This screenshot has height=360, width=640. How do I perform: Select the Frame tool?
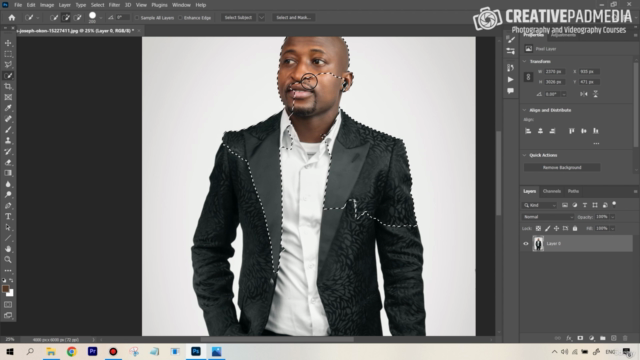[x=8, y=97]
